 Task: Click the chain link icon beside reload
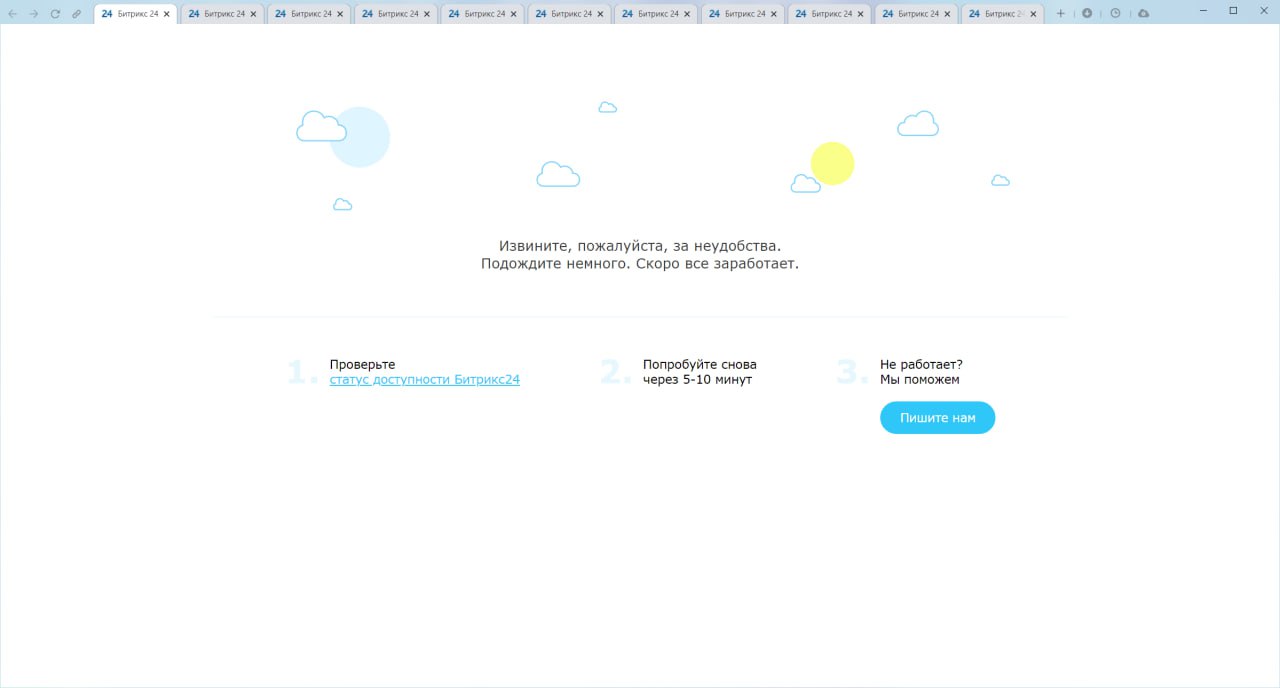pos(76,14)
